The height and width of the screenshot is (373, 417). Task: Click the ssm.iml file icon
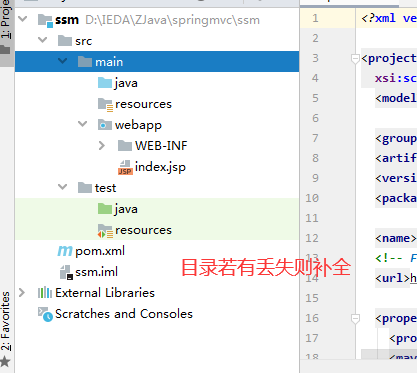point(66,272)
